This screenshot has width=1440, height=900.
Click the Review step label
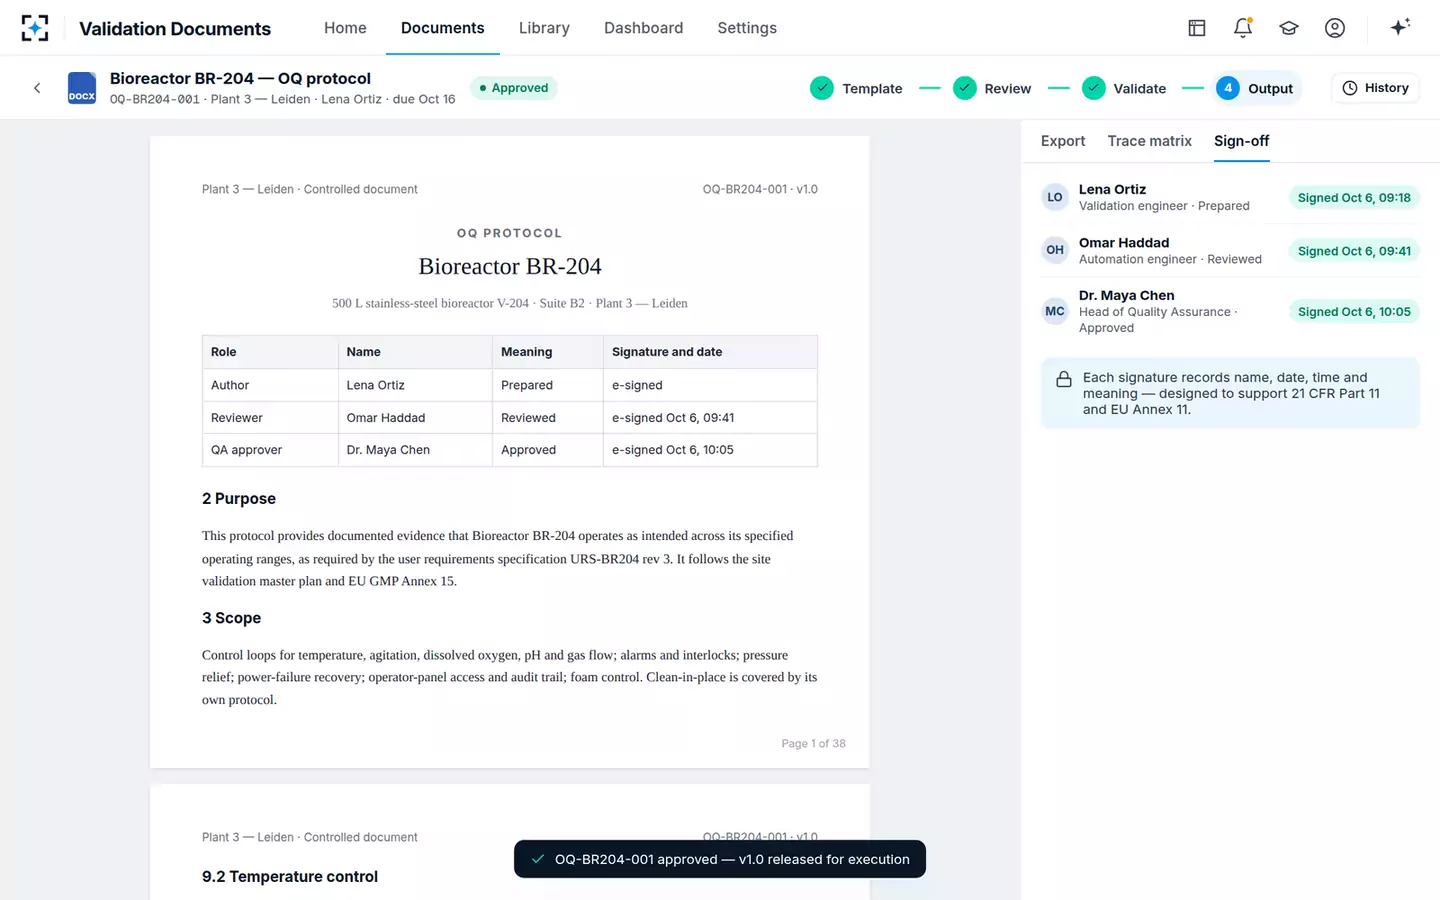[x=1008, y=88]
